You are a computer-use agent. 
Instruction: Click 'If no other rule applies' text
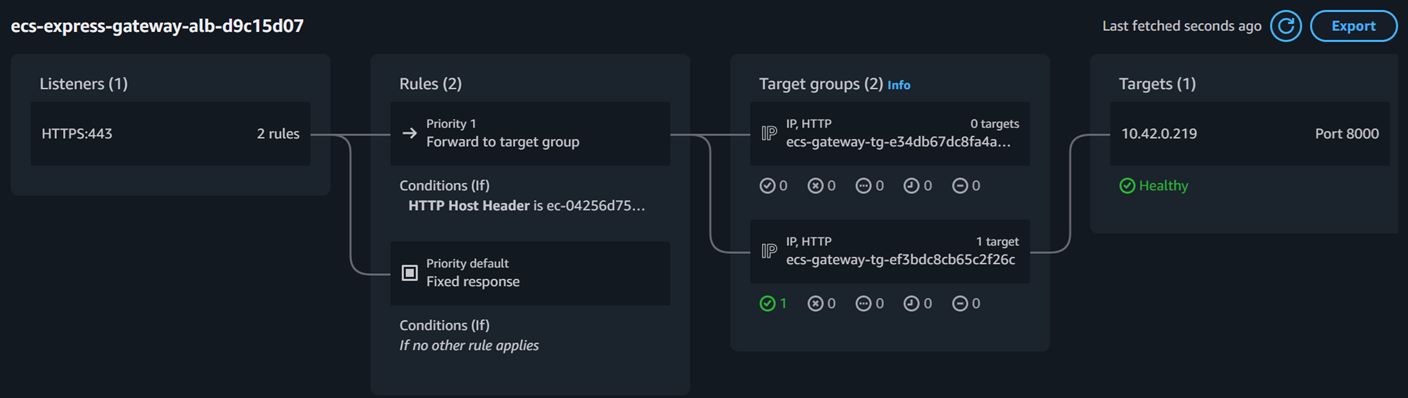[x=469, y=346]
